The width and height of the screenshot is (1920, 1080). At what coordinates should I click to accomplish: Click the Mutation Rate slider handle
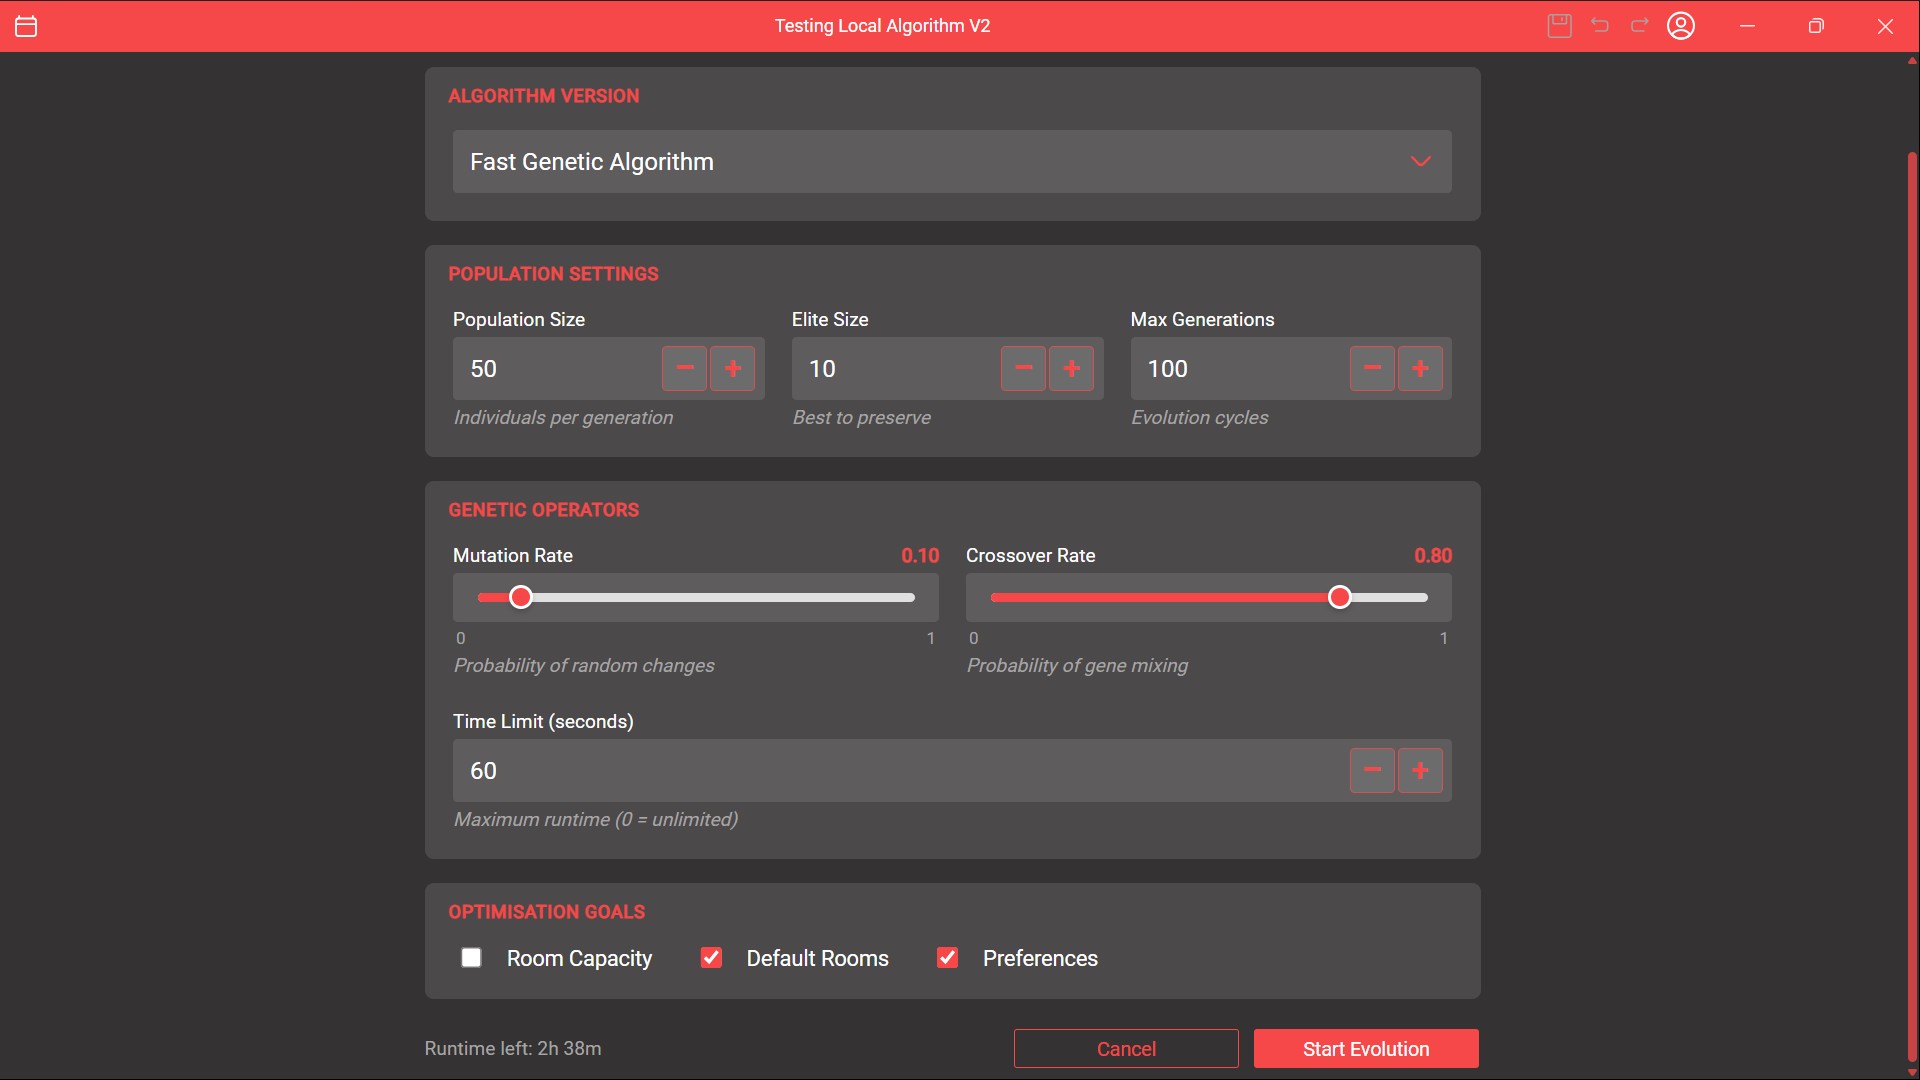pyautogui.click(x=521, y=598)
